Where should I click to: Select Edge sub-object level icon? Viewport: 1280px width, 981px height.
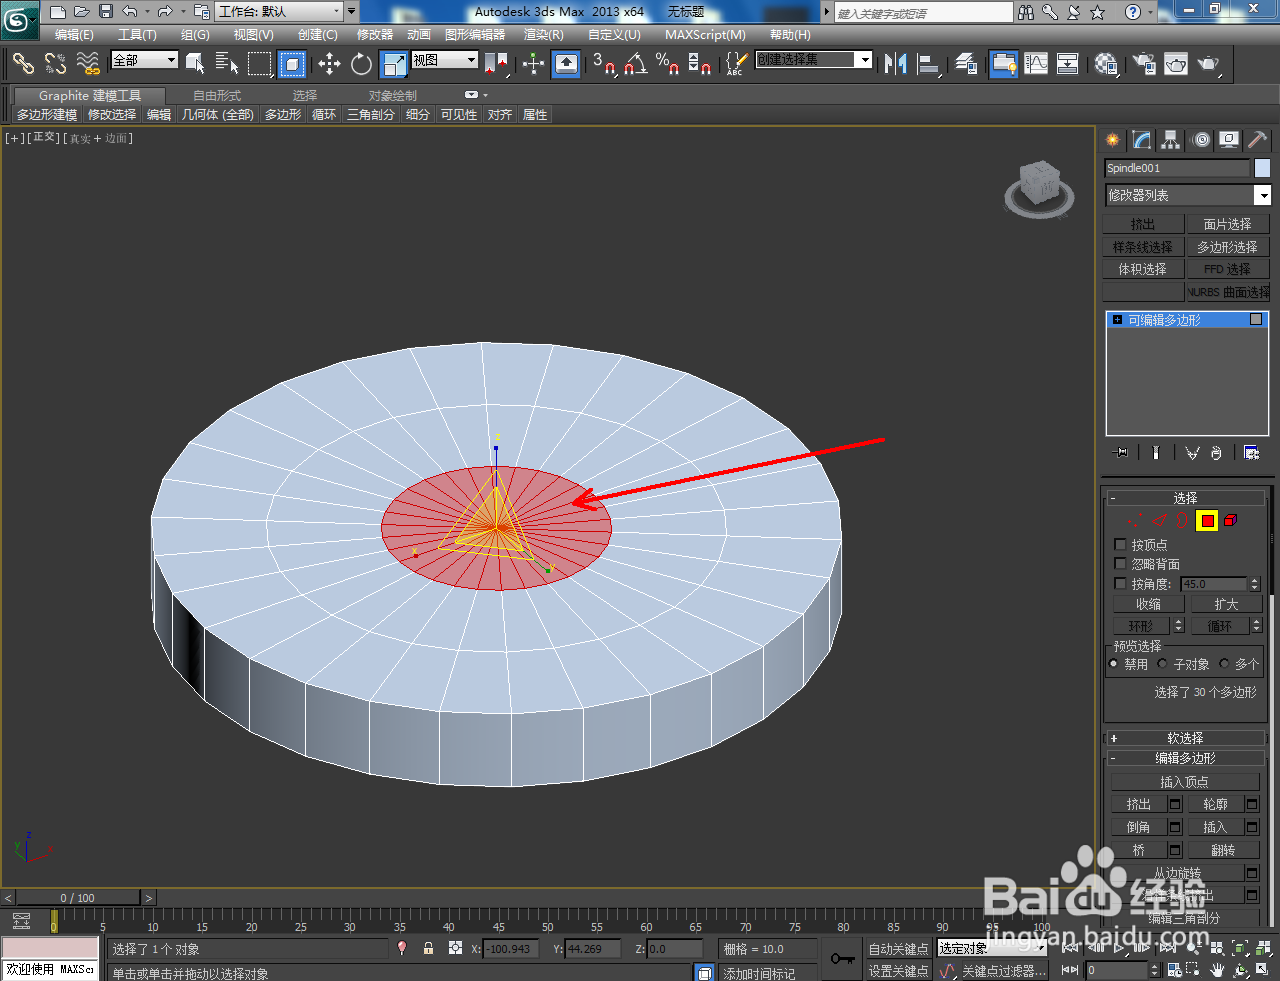pyautogui.click(x=1160, y=520)
